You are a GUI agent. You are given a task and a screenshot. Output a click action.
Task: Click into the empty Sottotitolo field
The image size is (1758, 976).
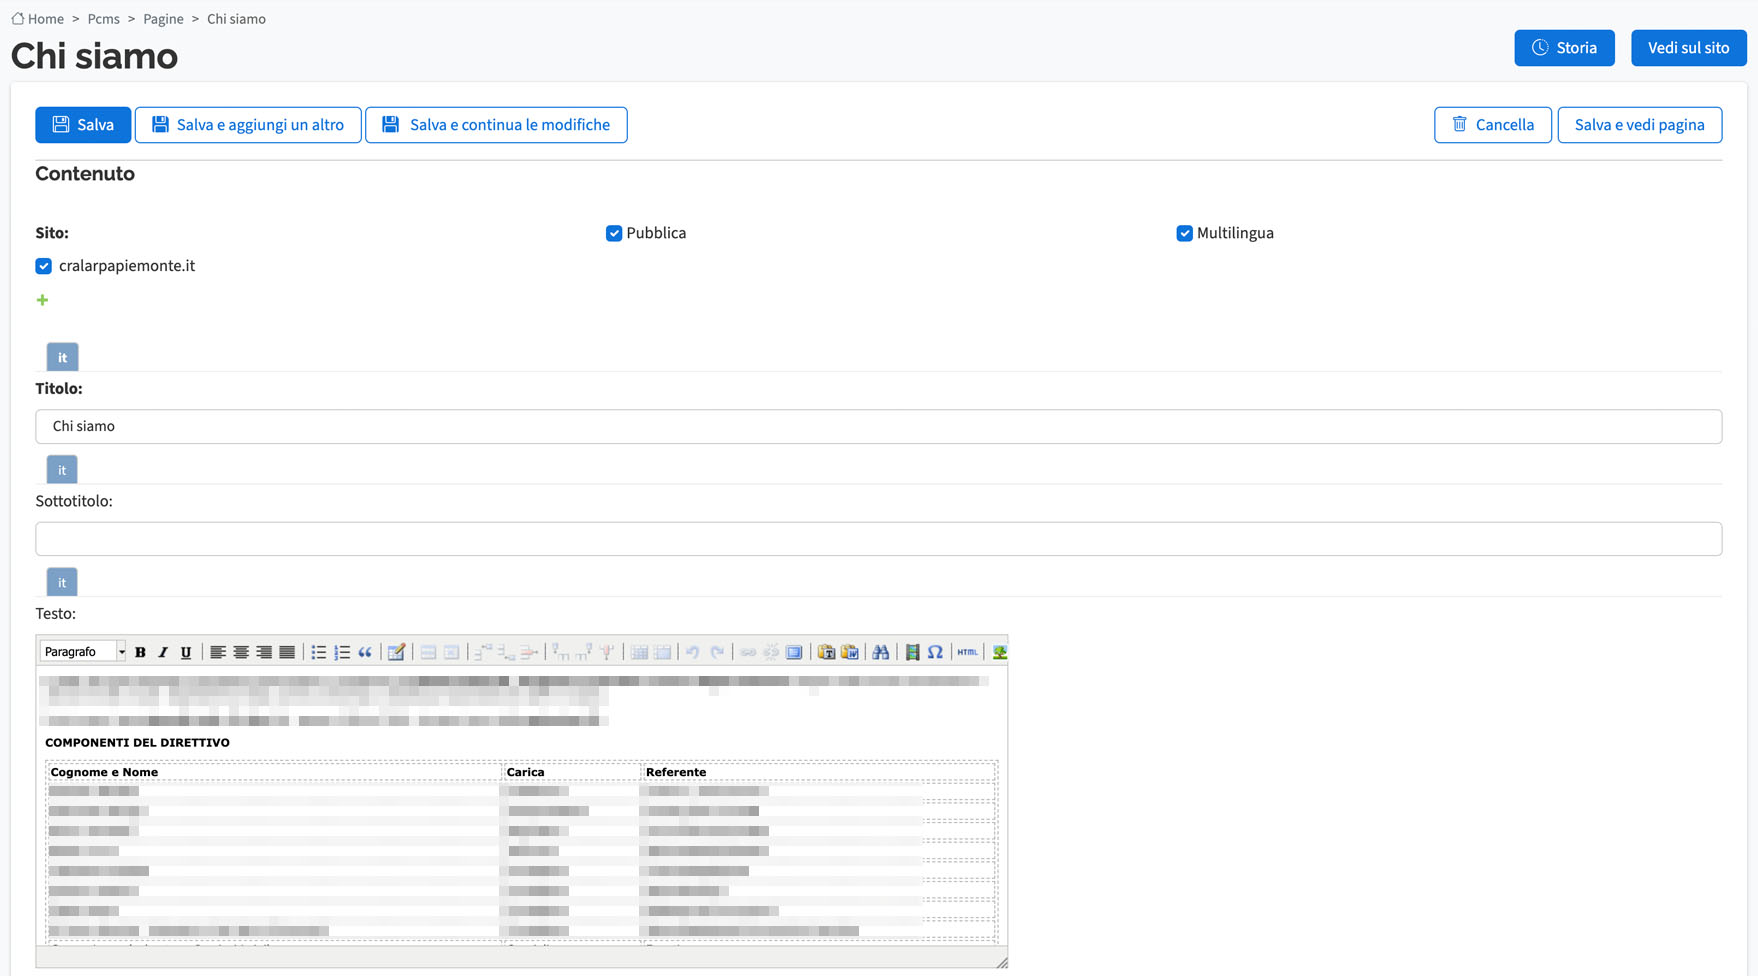[878, 539]
